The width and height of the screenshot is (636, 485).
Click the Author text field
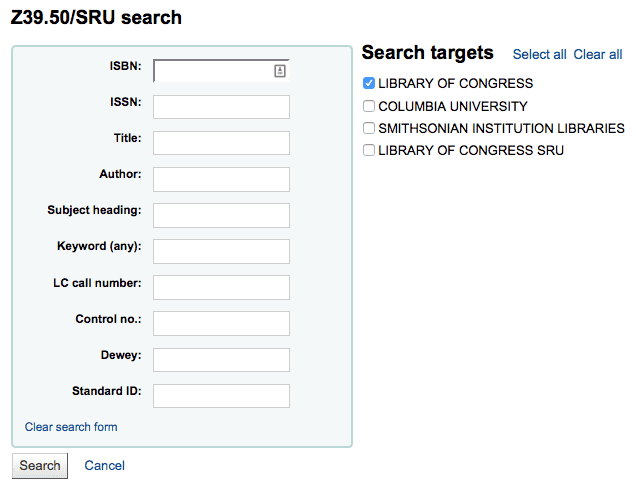(221, 179)
